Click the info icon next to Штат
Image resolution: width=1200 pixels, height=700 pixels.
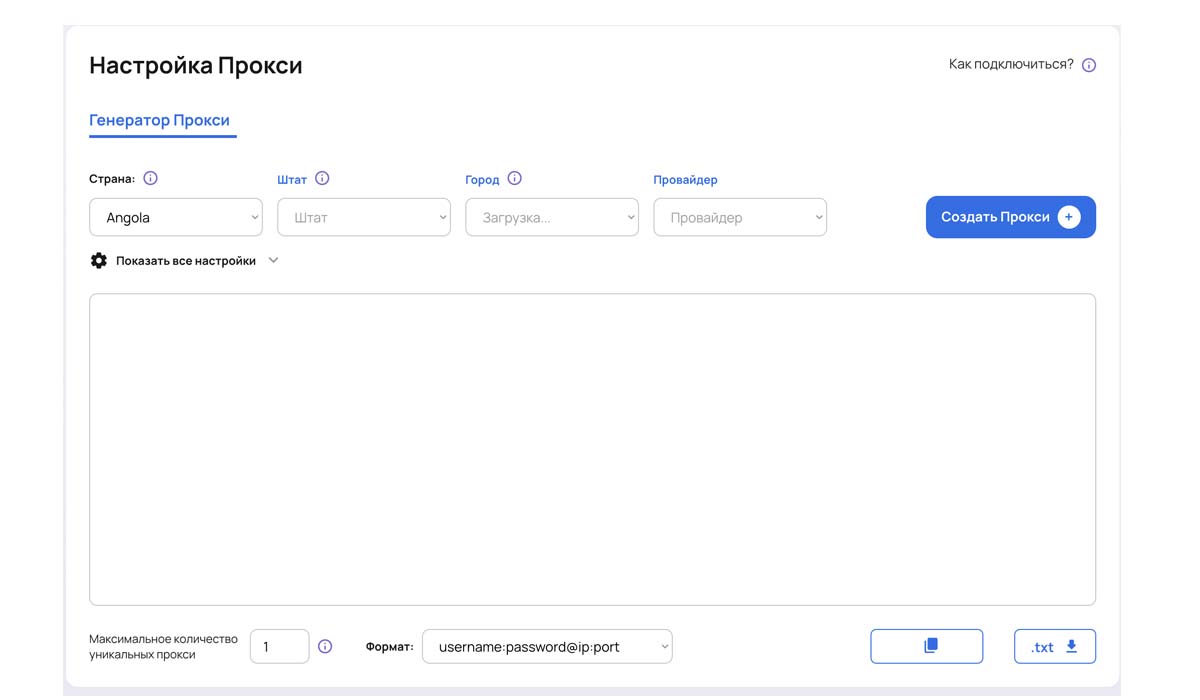tap(322, 179)
